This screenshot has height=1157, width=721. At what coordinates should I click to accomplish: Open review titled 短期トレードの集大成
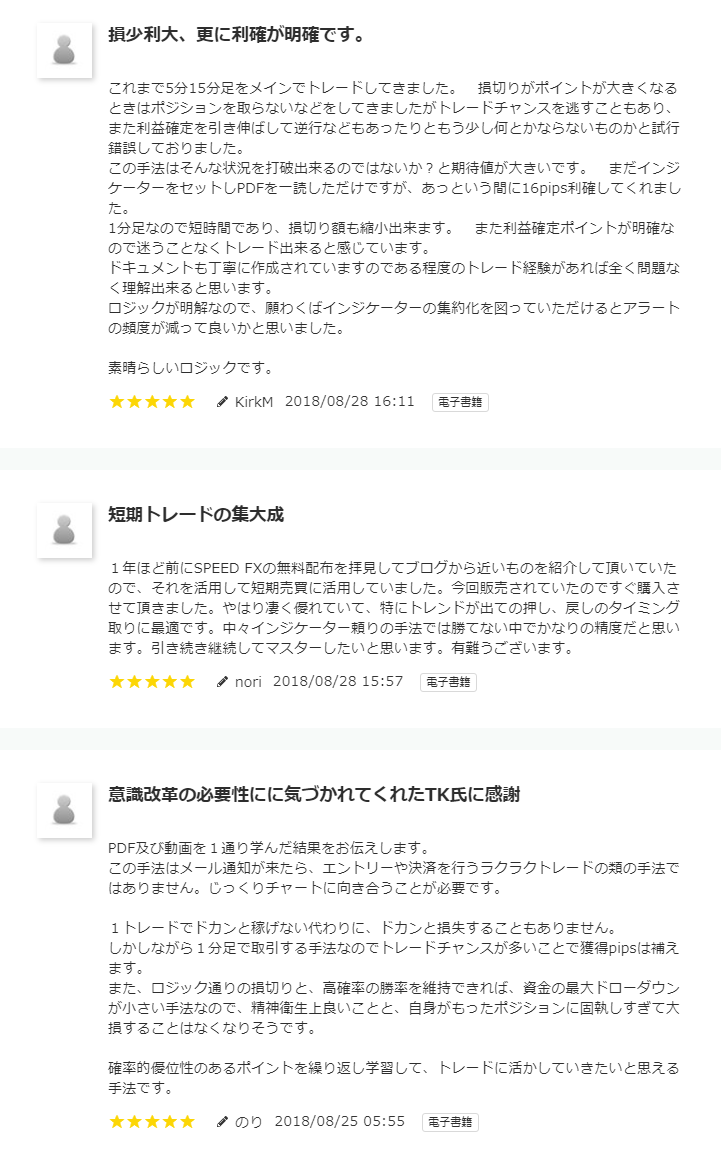click(196, 515)
